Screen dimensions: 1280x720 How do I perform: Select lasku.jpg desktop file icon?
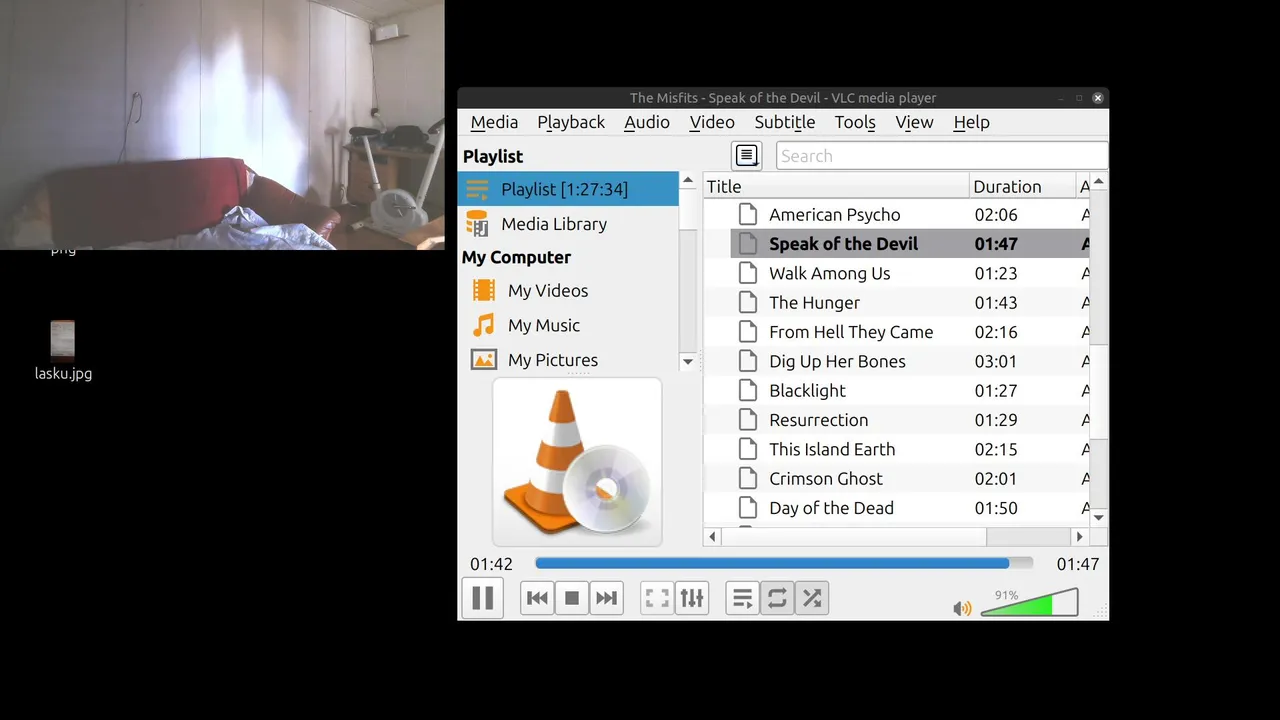click(x=63, y=351)
